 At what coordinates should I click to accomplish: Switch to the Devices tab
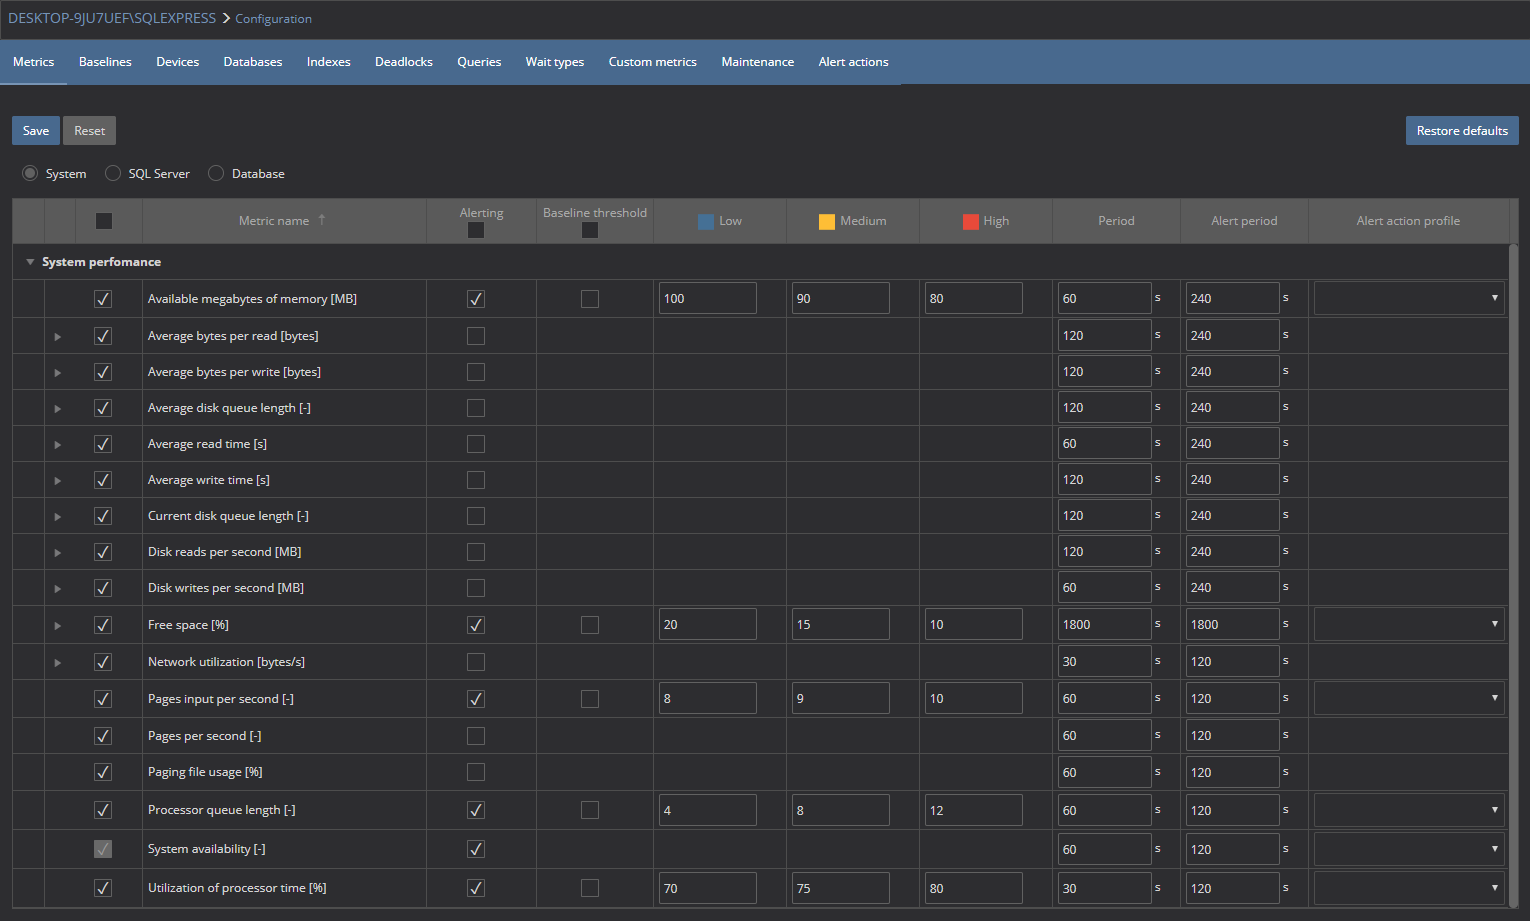(178, 62)
